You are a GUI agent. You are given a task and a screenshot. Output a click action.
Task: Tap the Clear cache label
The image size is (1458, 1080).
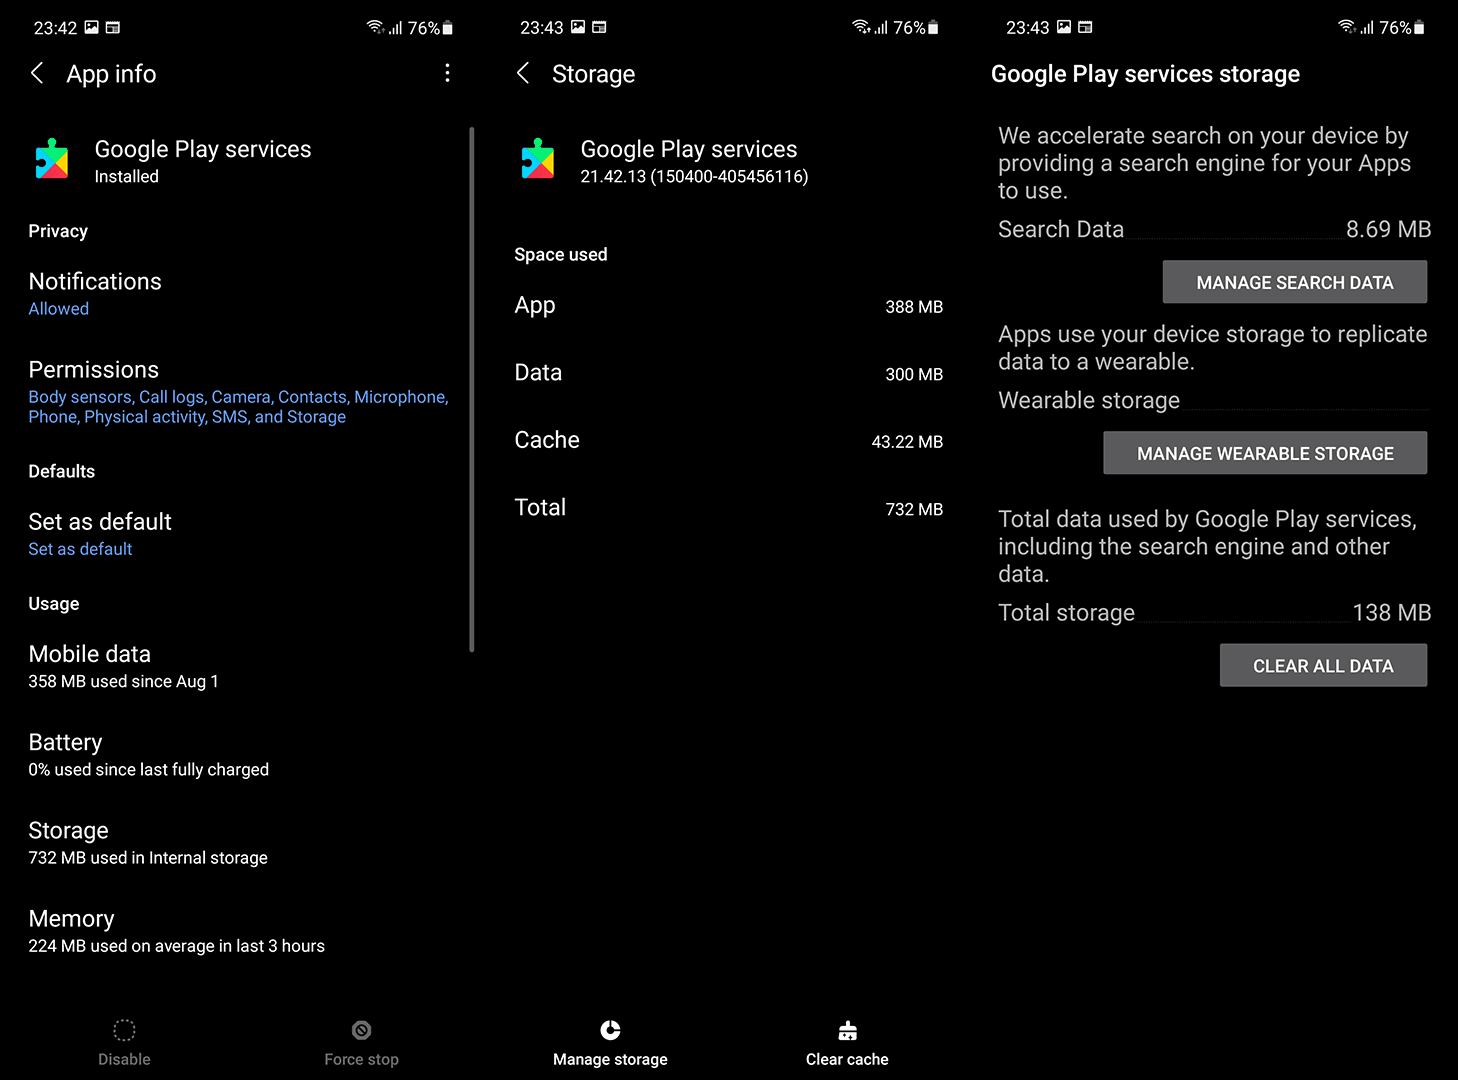pos(847,1059)
